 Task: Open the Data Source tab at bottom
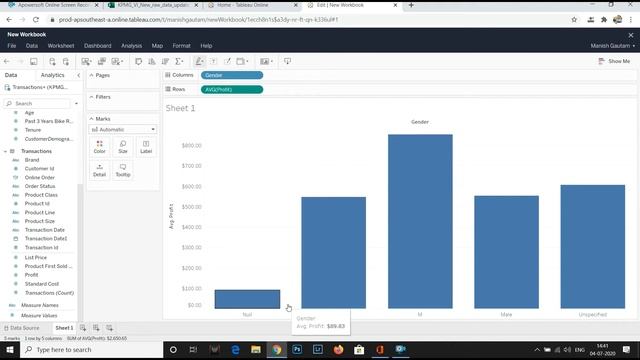(22, 328)
